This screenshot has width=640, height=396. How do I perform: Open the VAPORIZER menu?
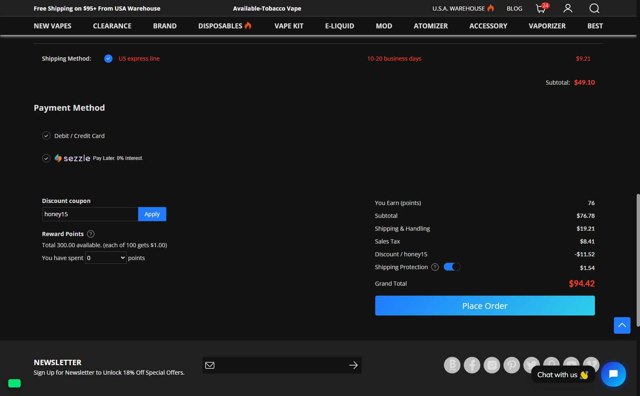(x=547, y=26)
